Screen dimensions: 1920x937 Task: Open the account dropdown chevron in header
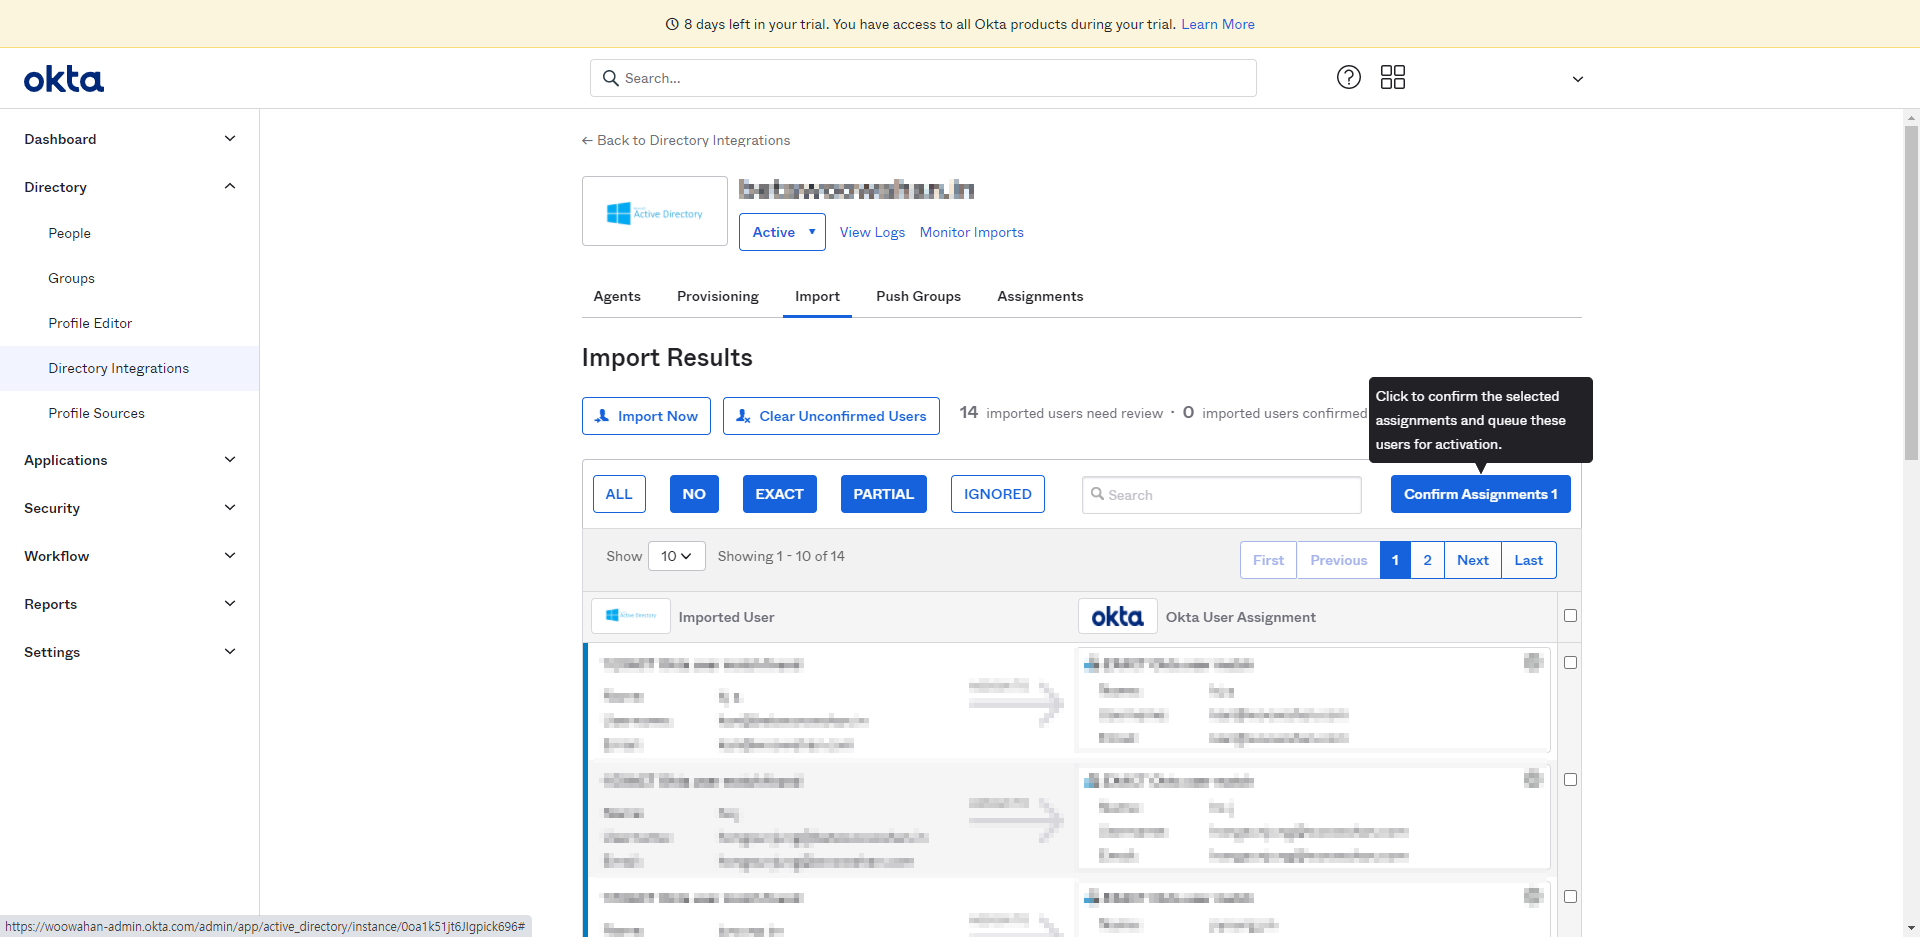coord(1578,79)
